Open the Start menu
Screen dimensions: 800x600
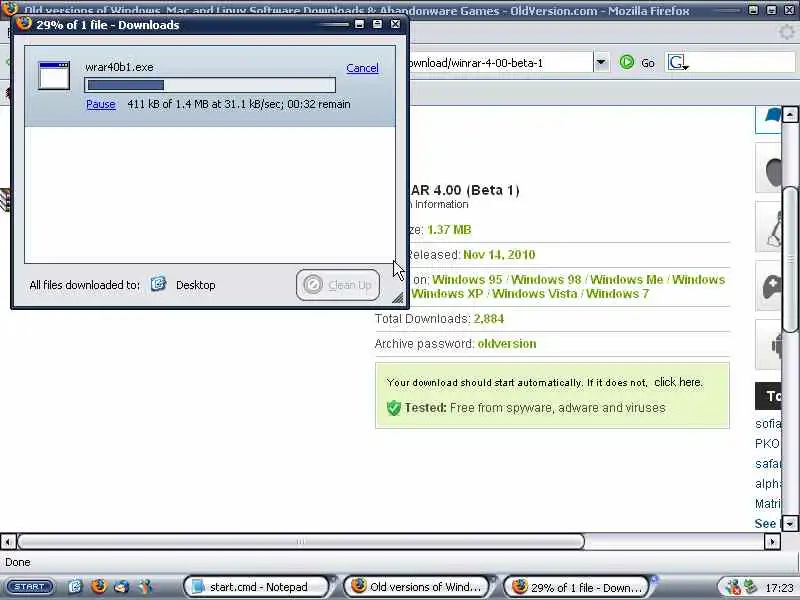click(x=30, y=587)
